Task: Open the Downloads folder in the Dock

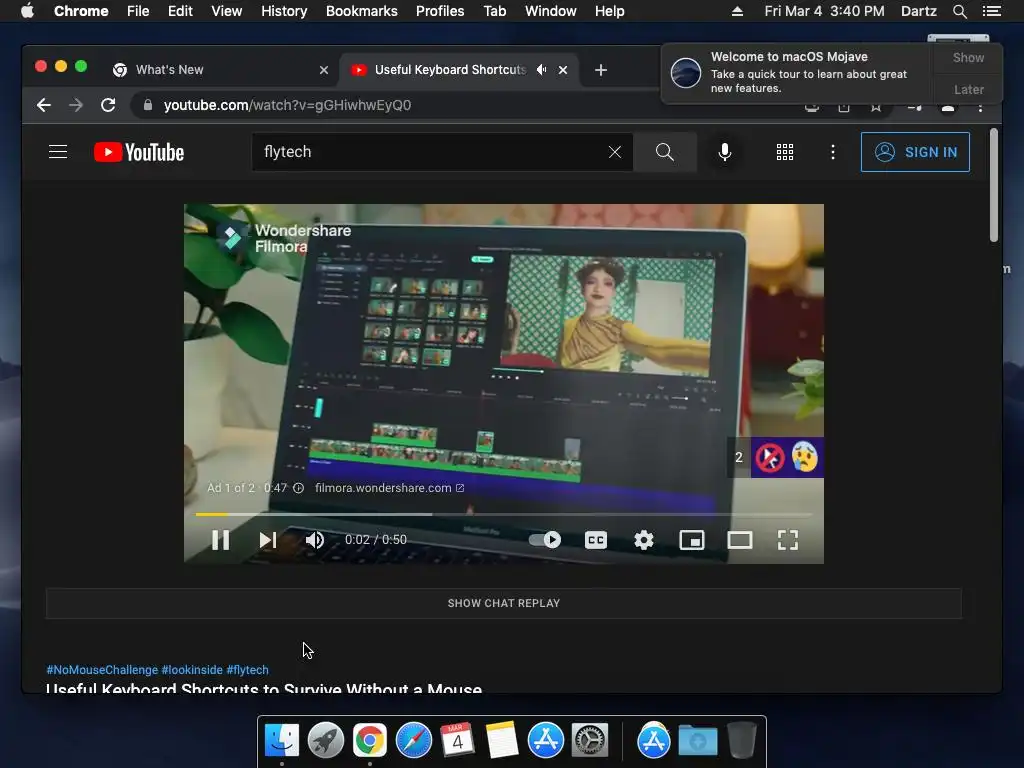Action: click(x=697, y=741)
